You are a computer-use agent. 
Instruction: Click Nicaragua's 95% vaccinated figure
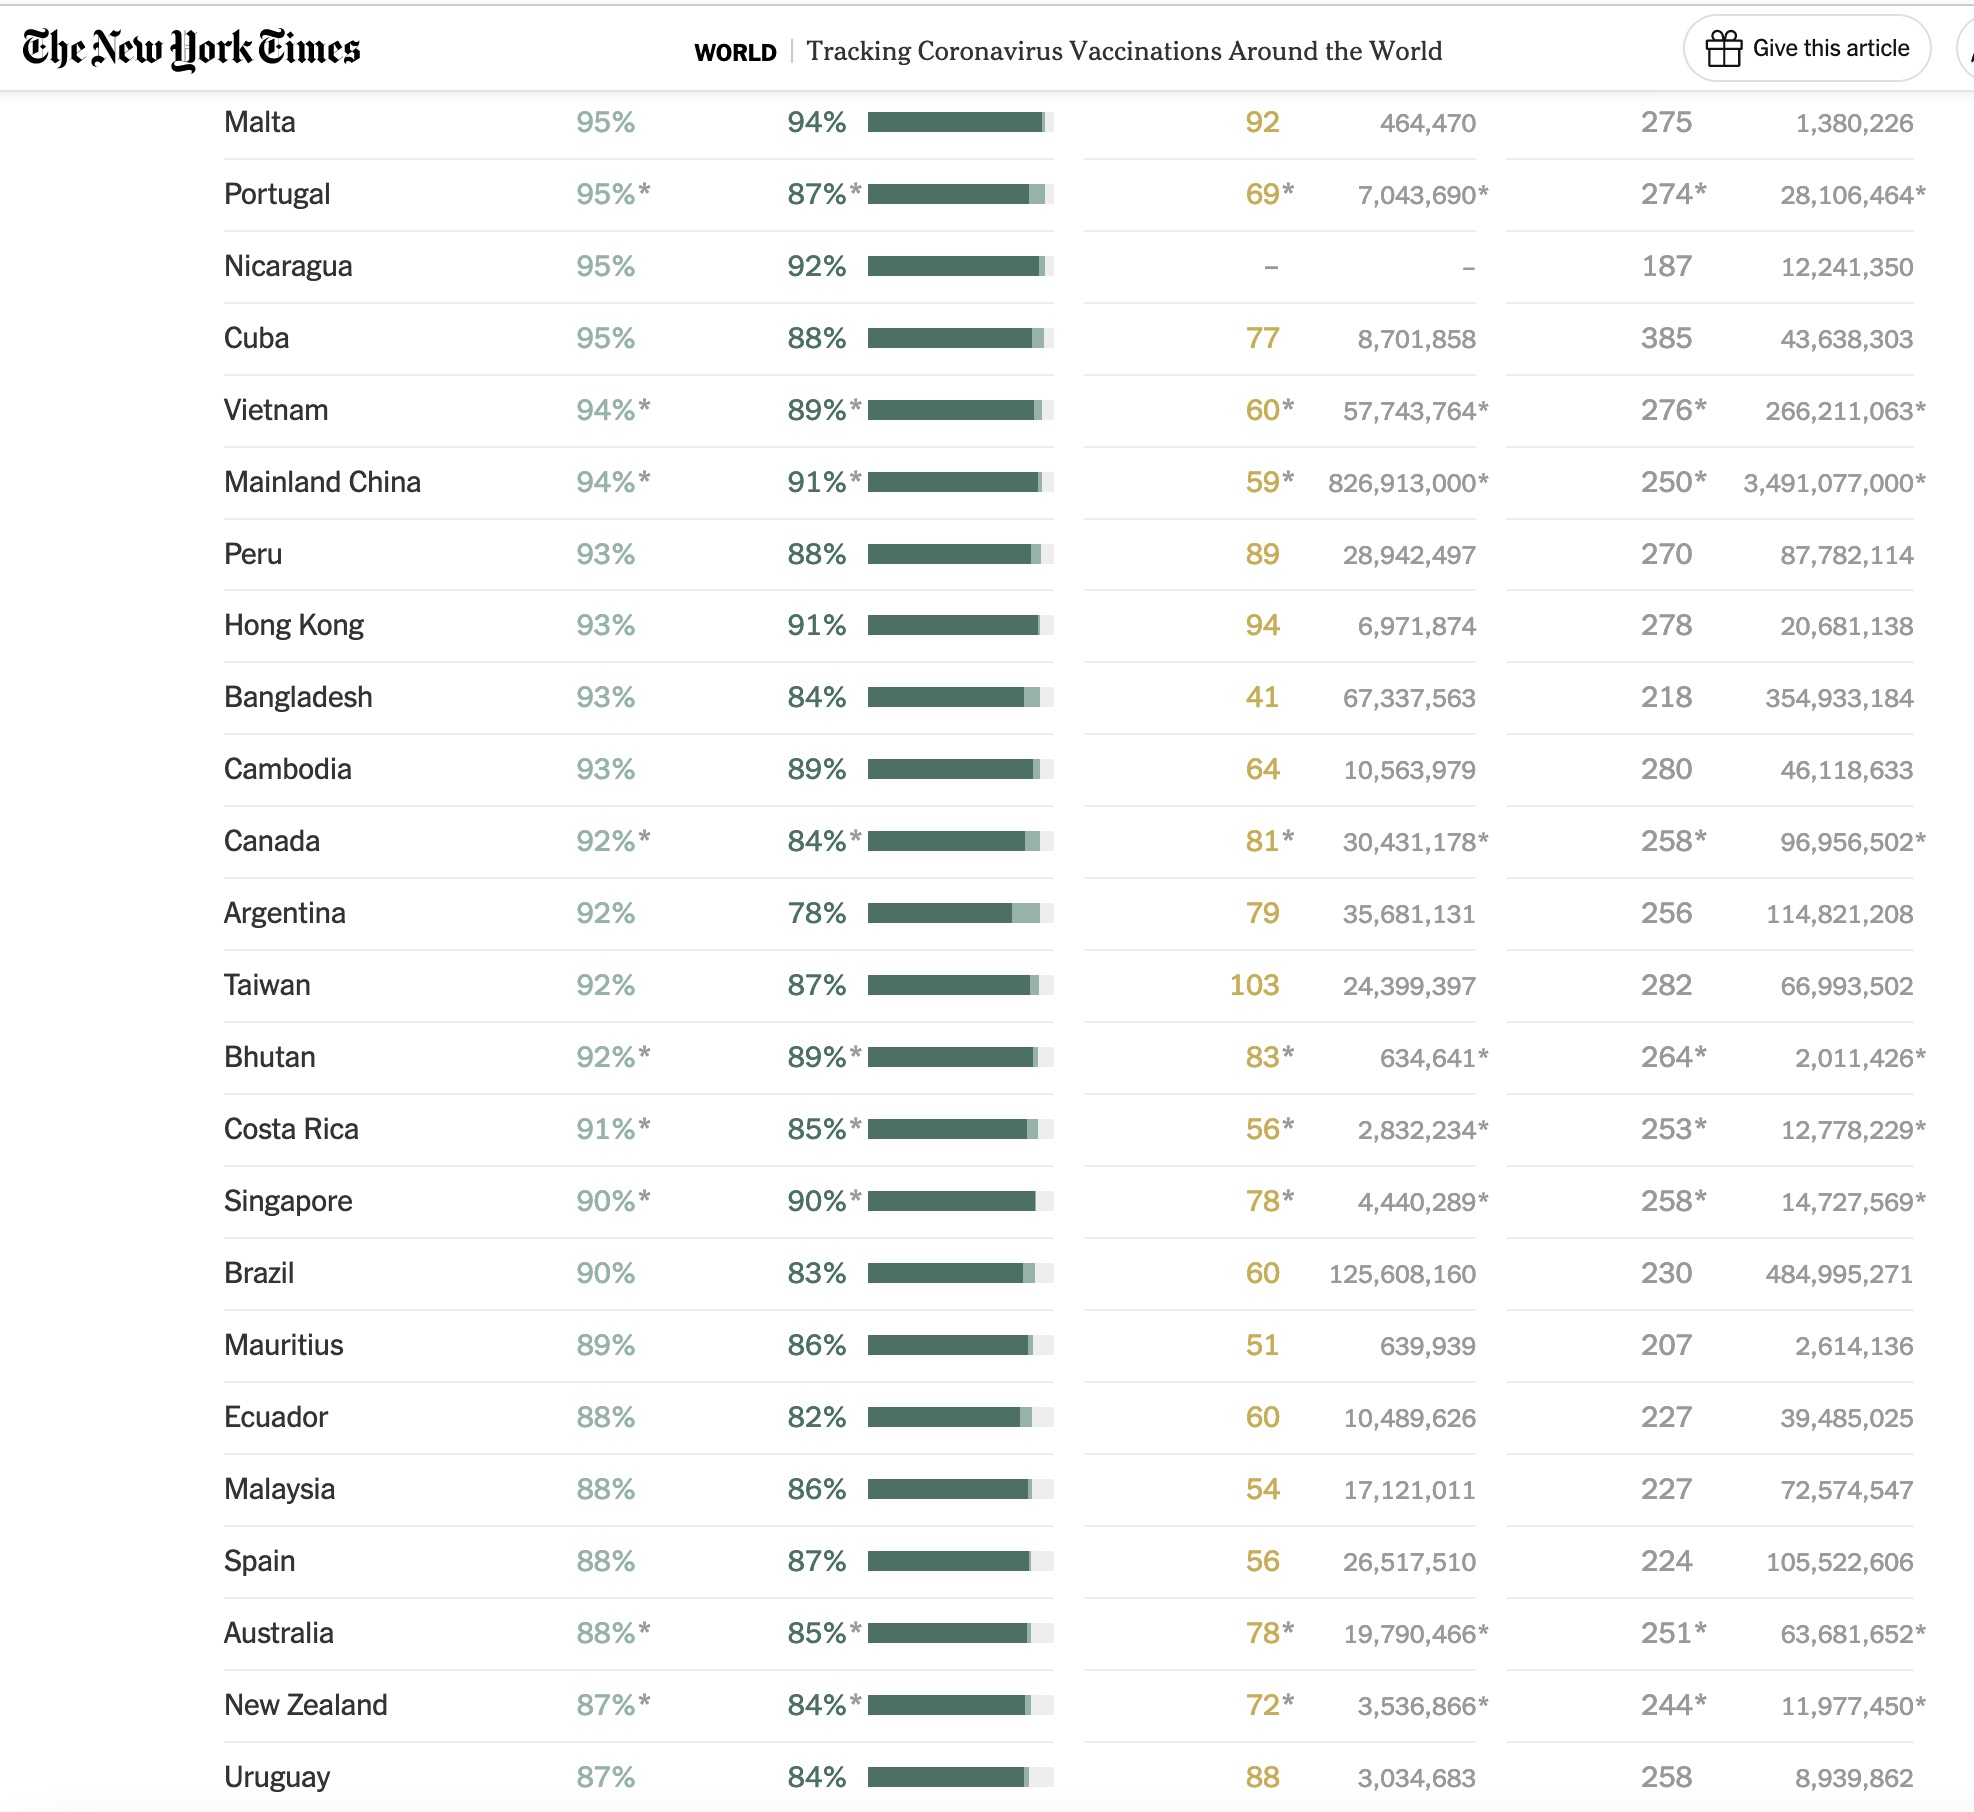coord(605,266)
